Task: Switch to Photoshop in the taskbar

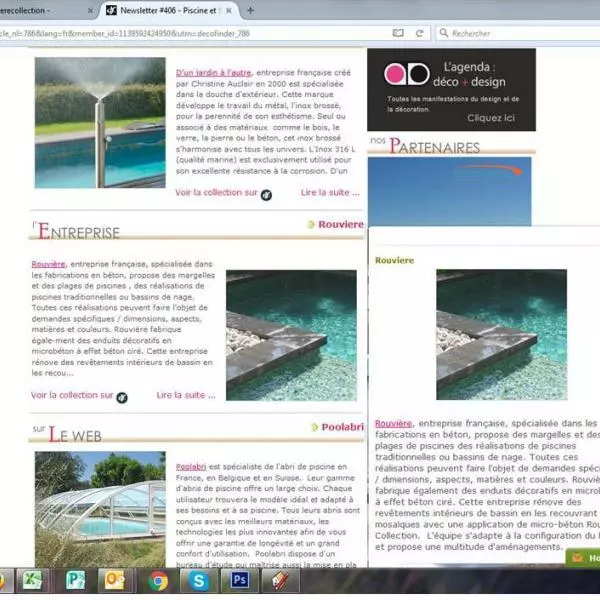Action: click(x=239, y=580)
